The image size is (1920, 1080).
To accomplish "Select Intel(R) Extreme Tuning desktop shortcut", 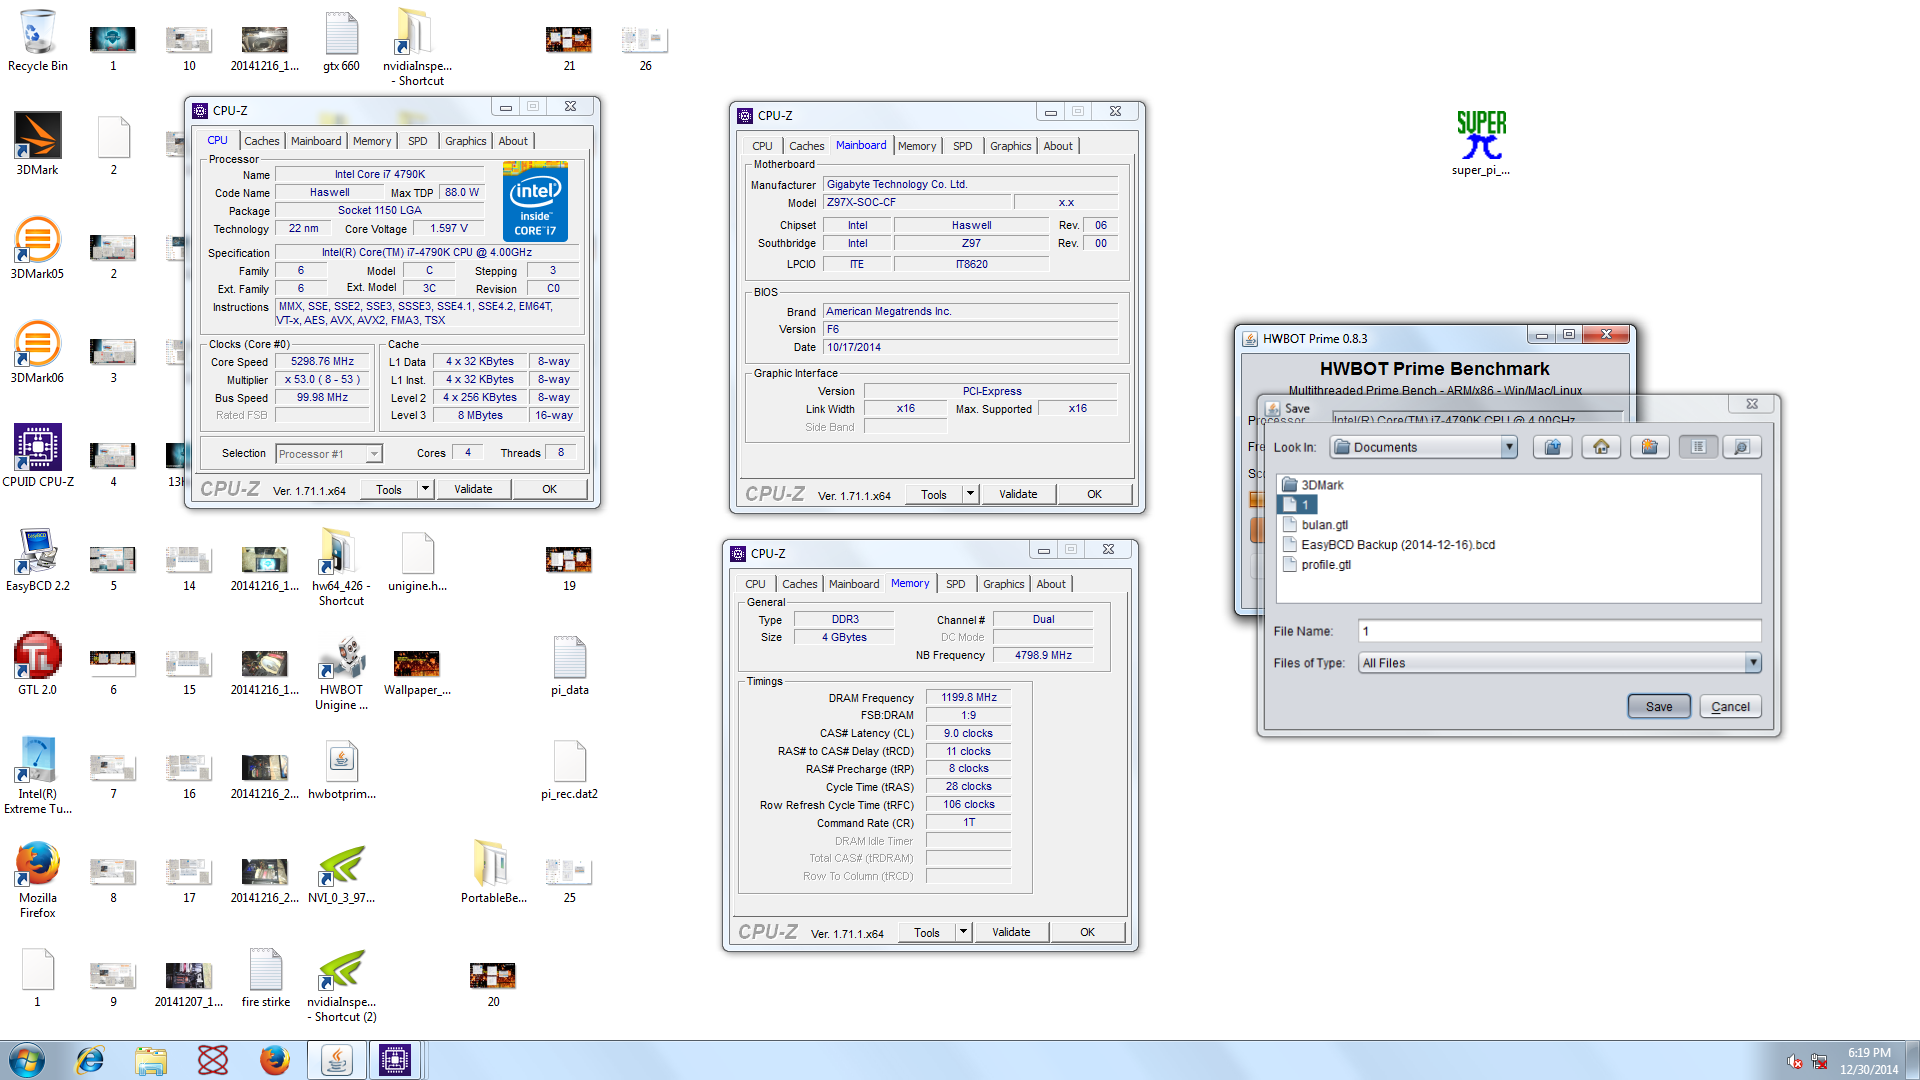I will pos(38,776).
